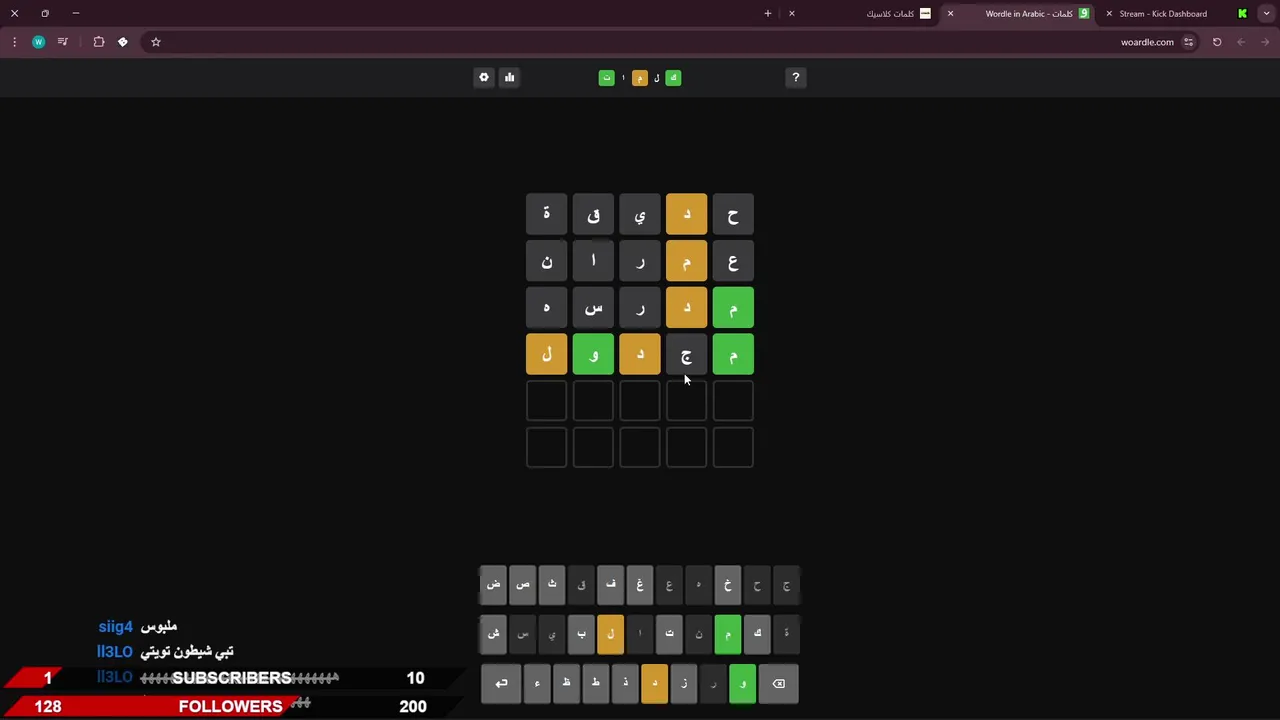Tap the green و key on the keyboard

742,684
